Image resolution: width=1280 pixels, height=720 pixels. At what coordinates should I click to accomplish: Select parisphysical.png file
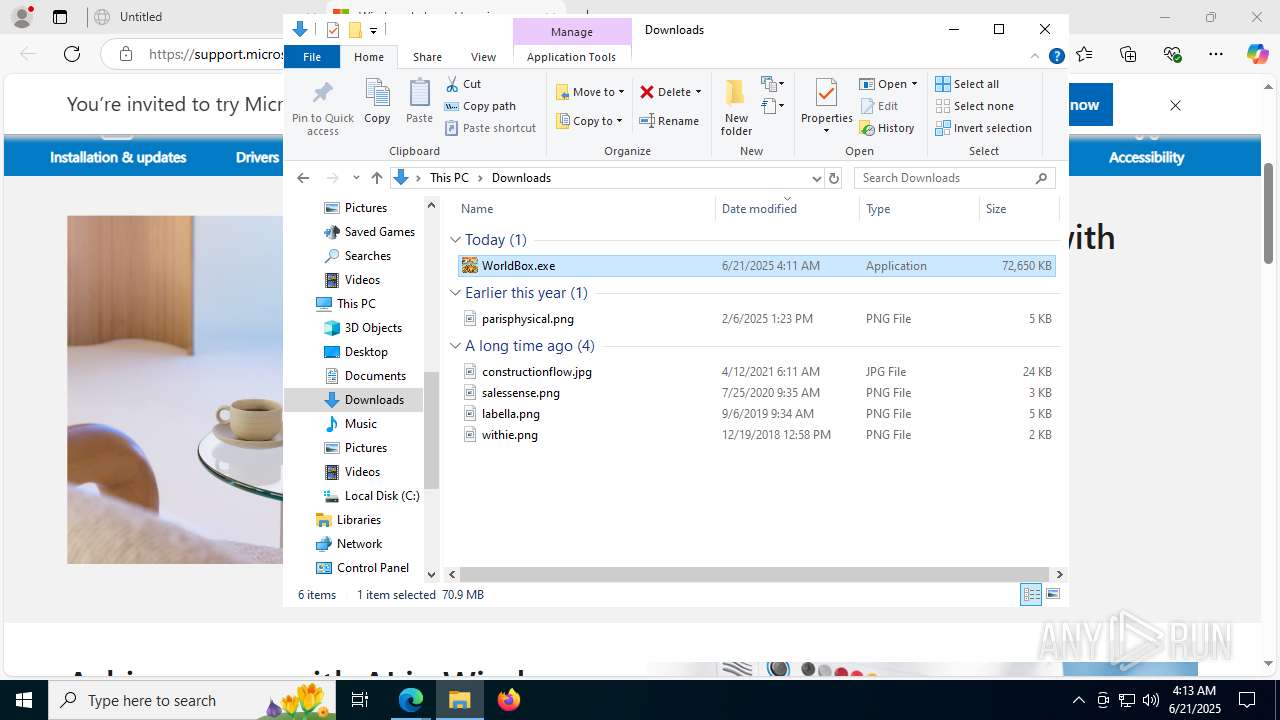pyautogui.click(x=756, y=319)
